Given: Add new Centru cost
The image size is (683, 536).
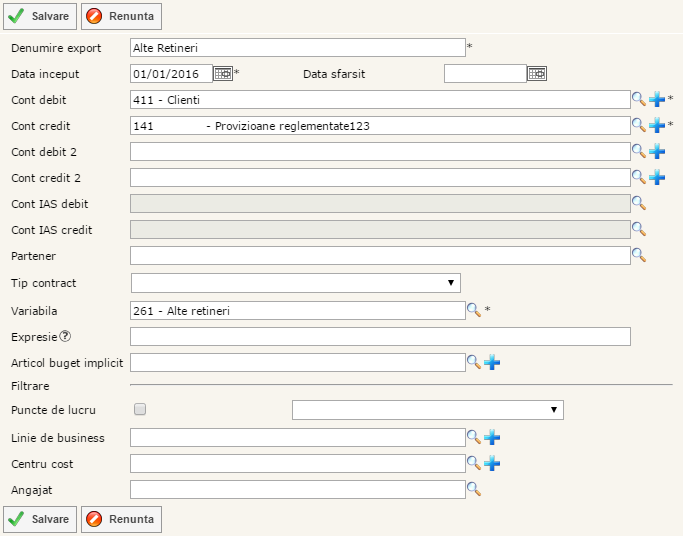Looking at the screenshot, I should pos(492,463).
